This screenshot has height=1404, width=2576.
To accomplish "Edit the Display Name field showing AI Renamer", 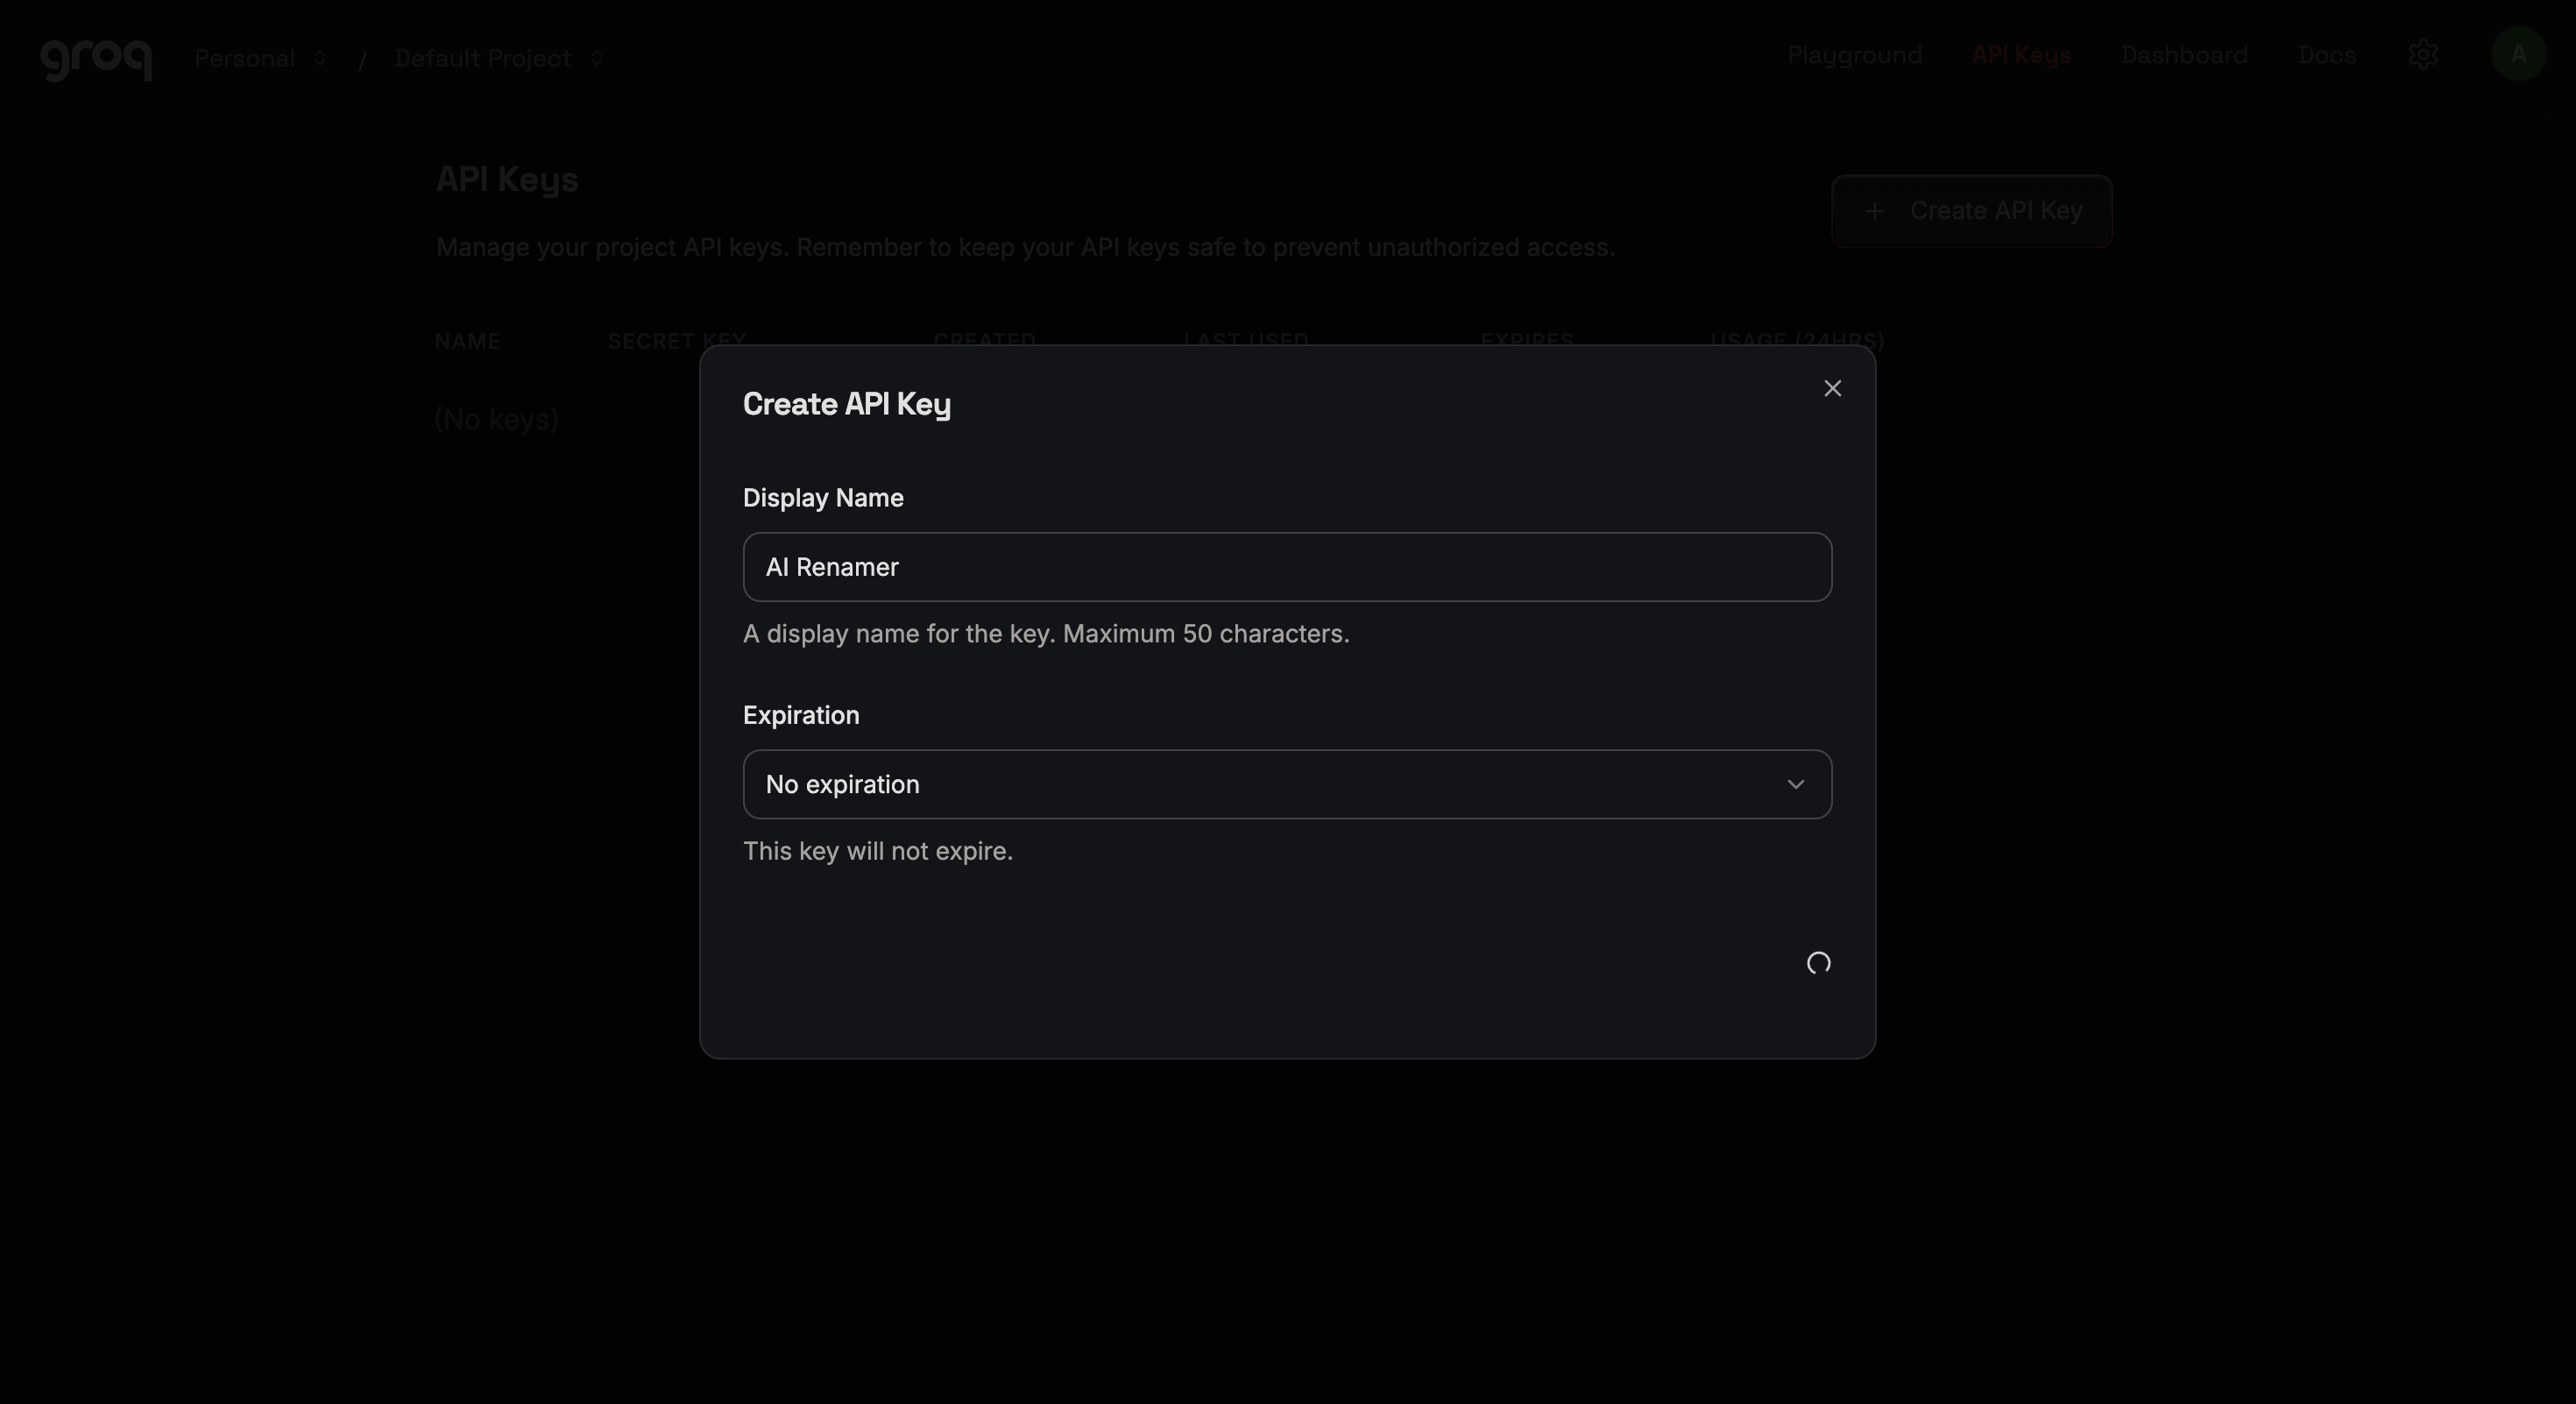I will [1286, 567].
